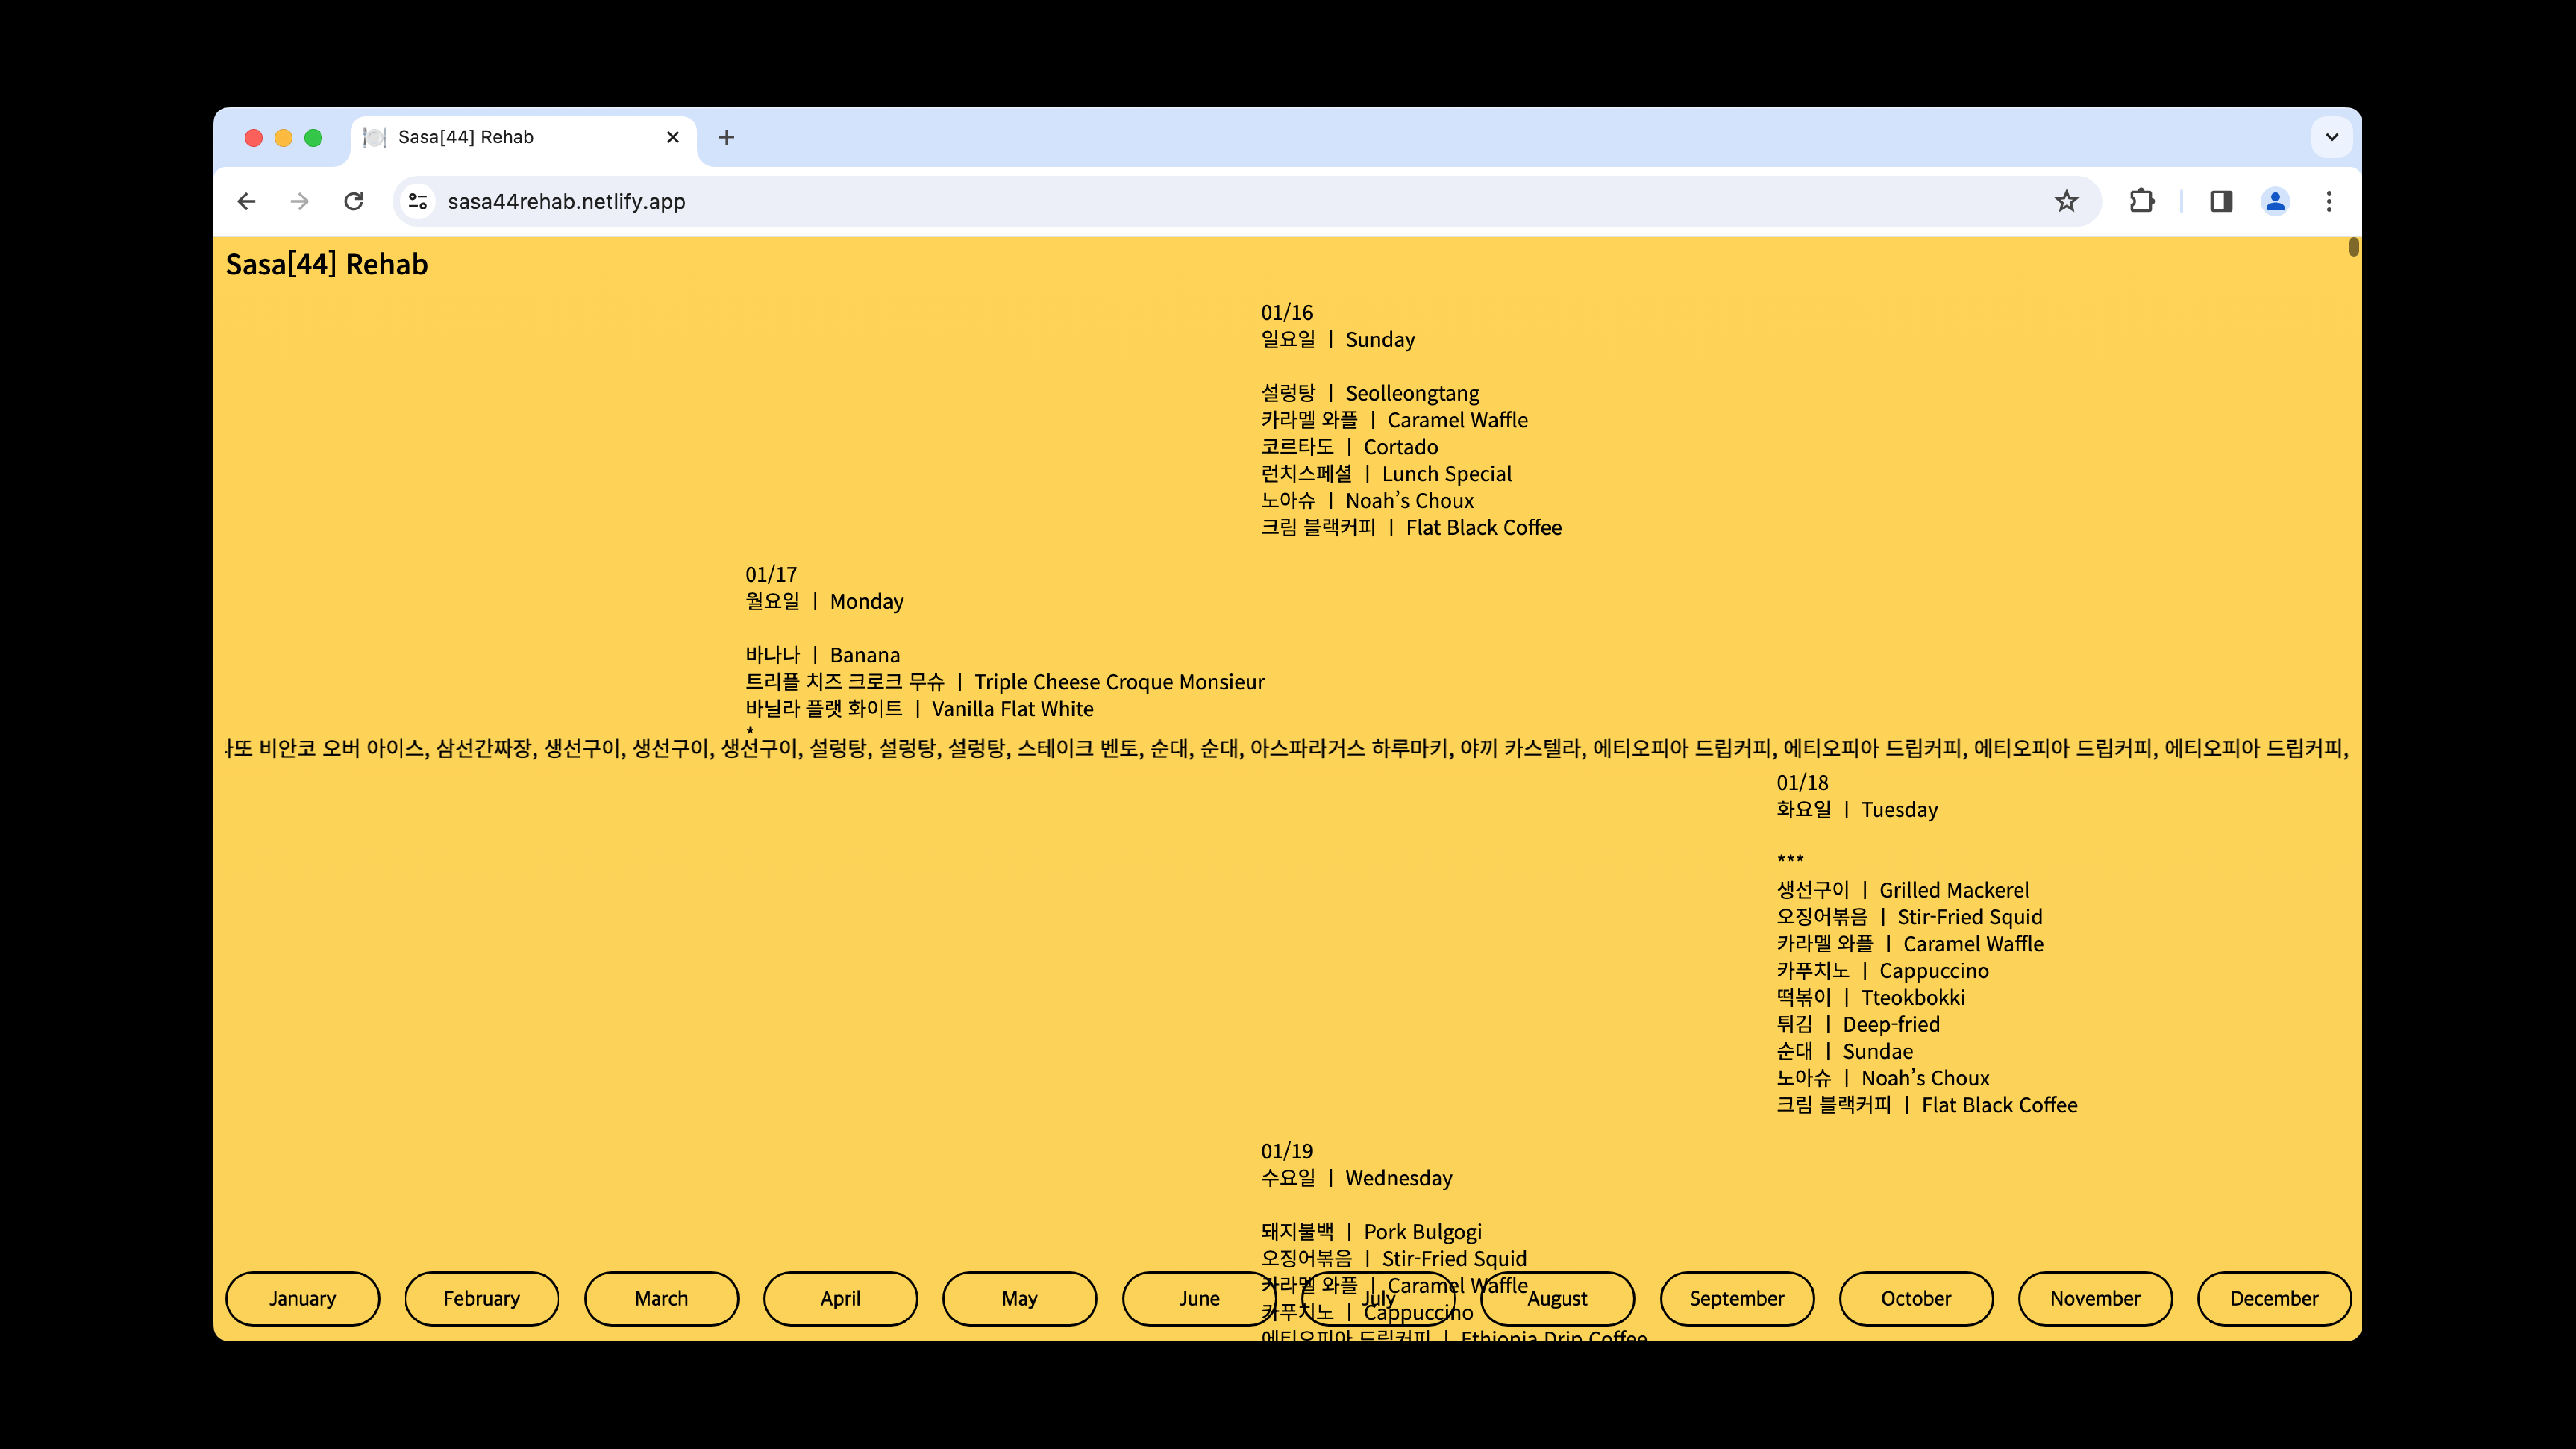Reload the page with the refresh icon
Viewport: 2576px width, 1449px height.
tap(354, 201)
